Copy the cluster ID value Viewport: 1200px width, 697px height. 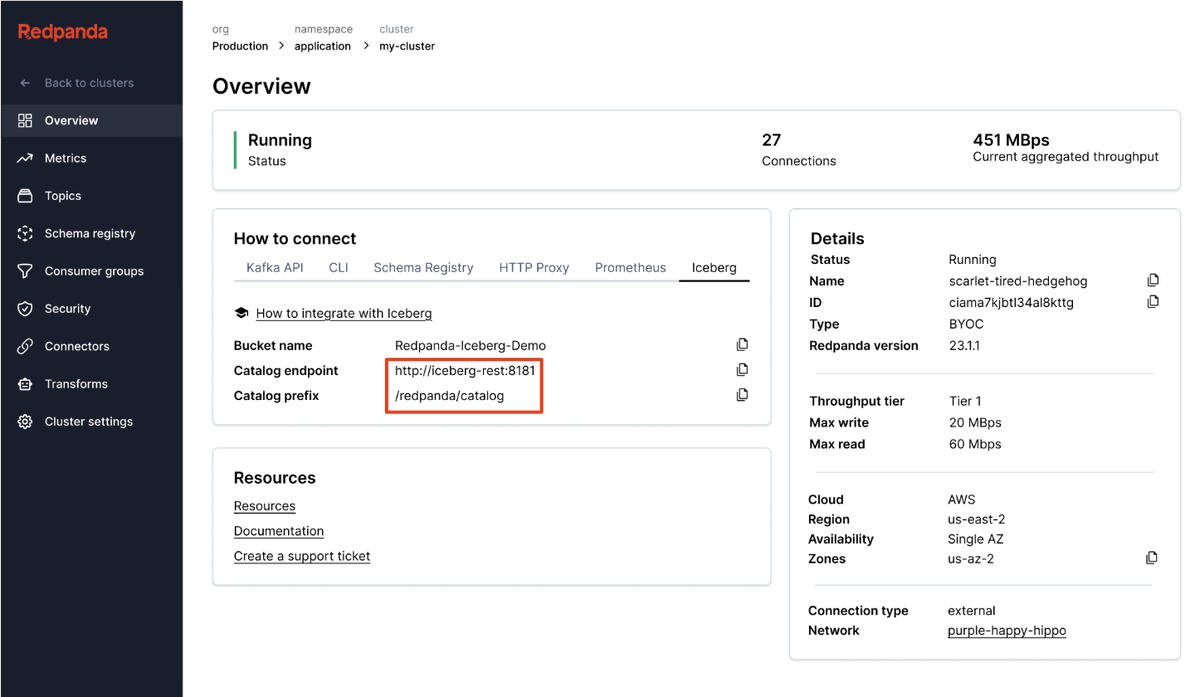(x=1152, y=301)
